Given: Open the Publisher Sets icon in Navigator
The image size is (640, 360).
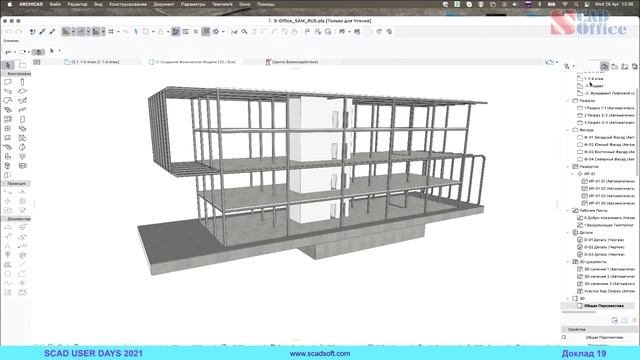Looking at the screenshot, I should pyautogui.click(x=634, y=66).
